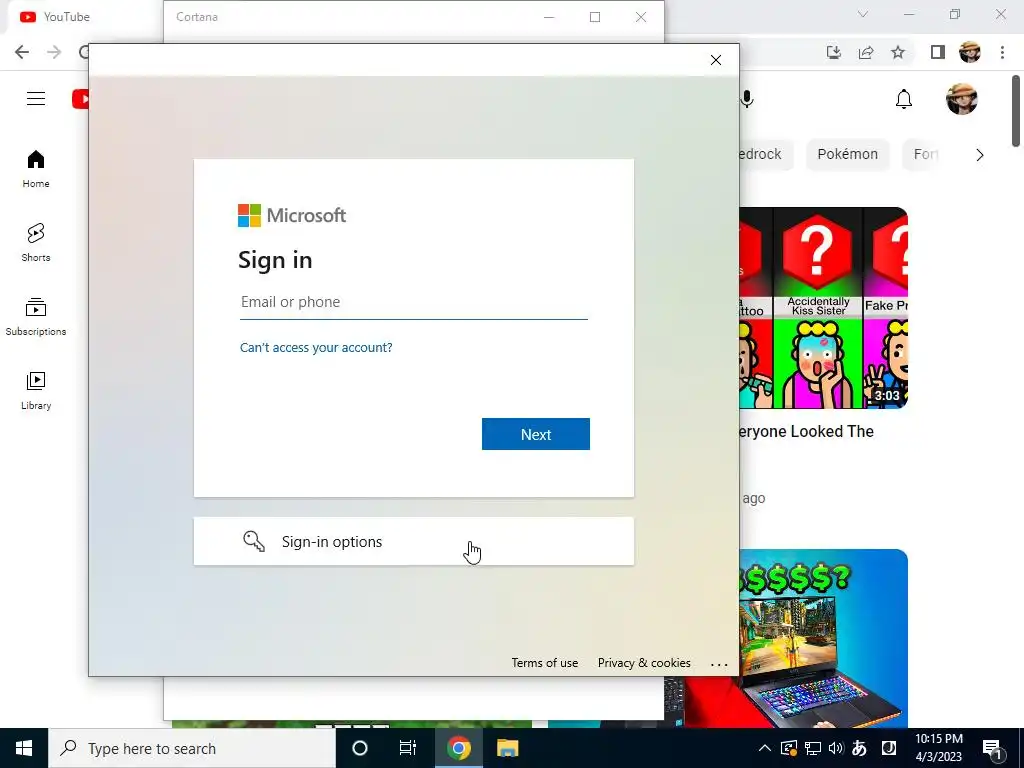The image size is (1024, 768).
Task: Open Subscriptions in YouTube sidebar
Action: (x=36, y=317)
